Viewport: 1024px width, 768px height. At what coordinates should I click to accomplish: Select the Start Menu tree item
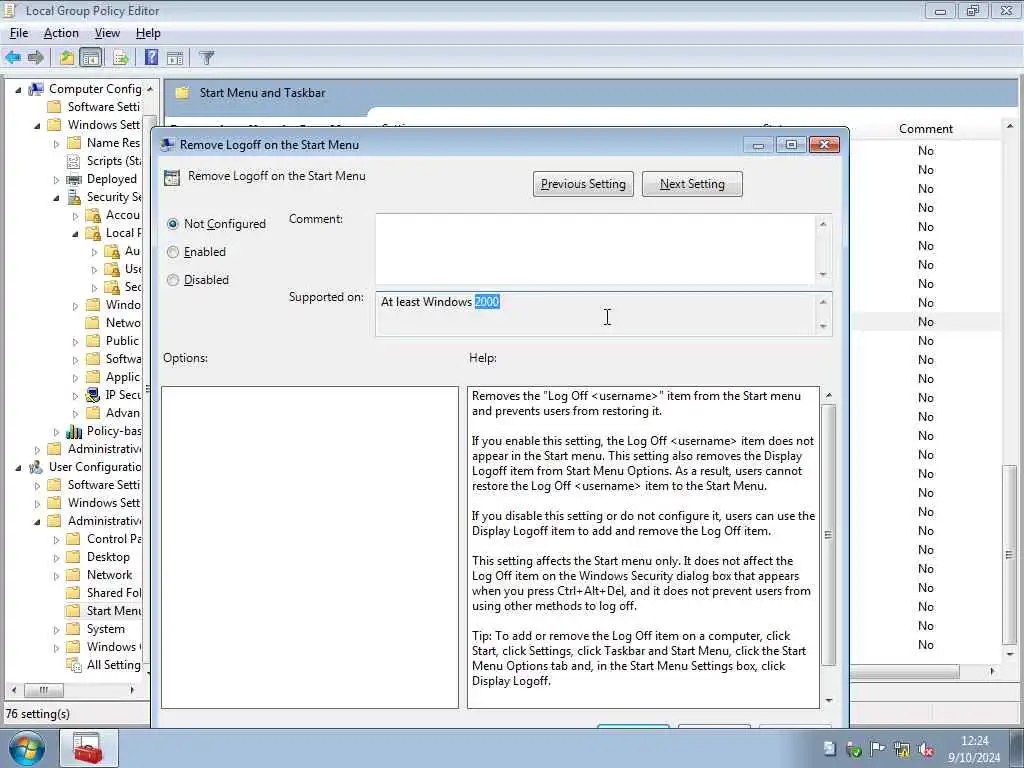[114, 611]
